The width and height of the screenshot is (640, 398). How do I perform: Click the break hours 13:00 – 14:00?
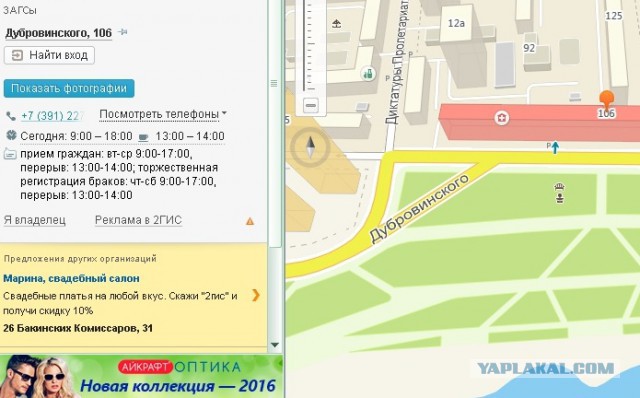click(190, 136)
